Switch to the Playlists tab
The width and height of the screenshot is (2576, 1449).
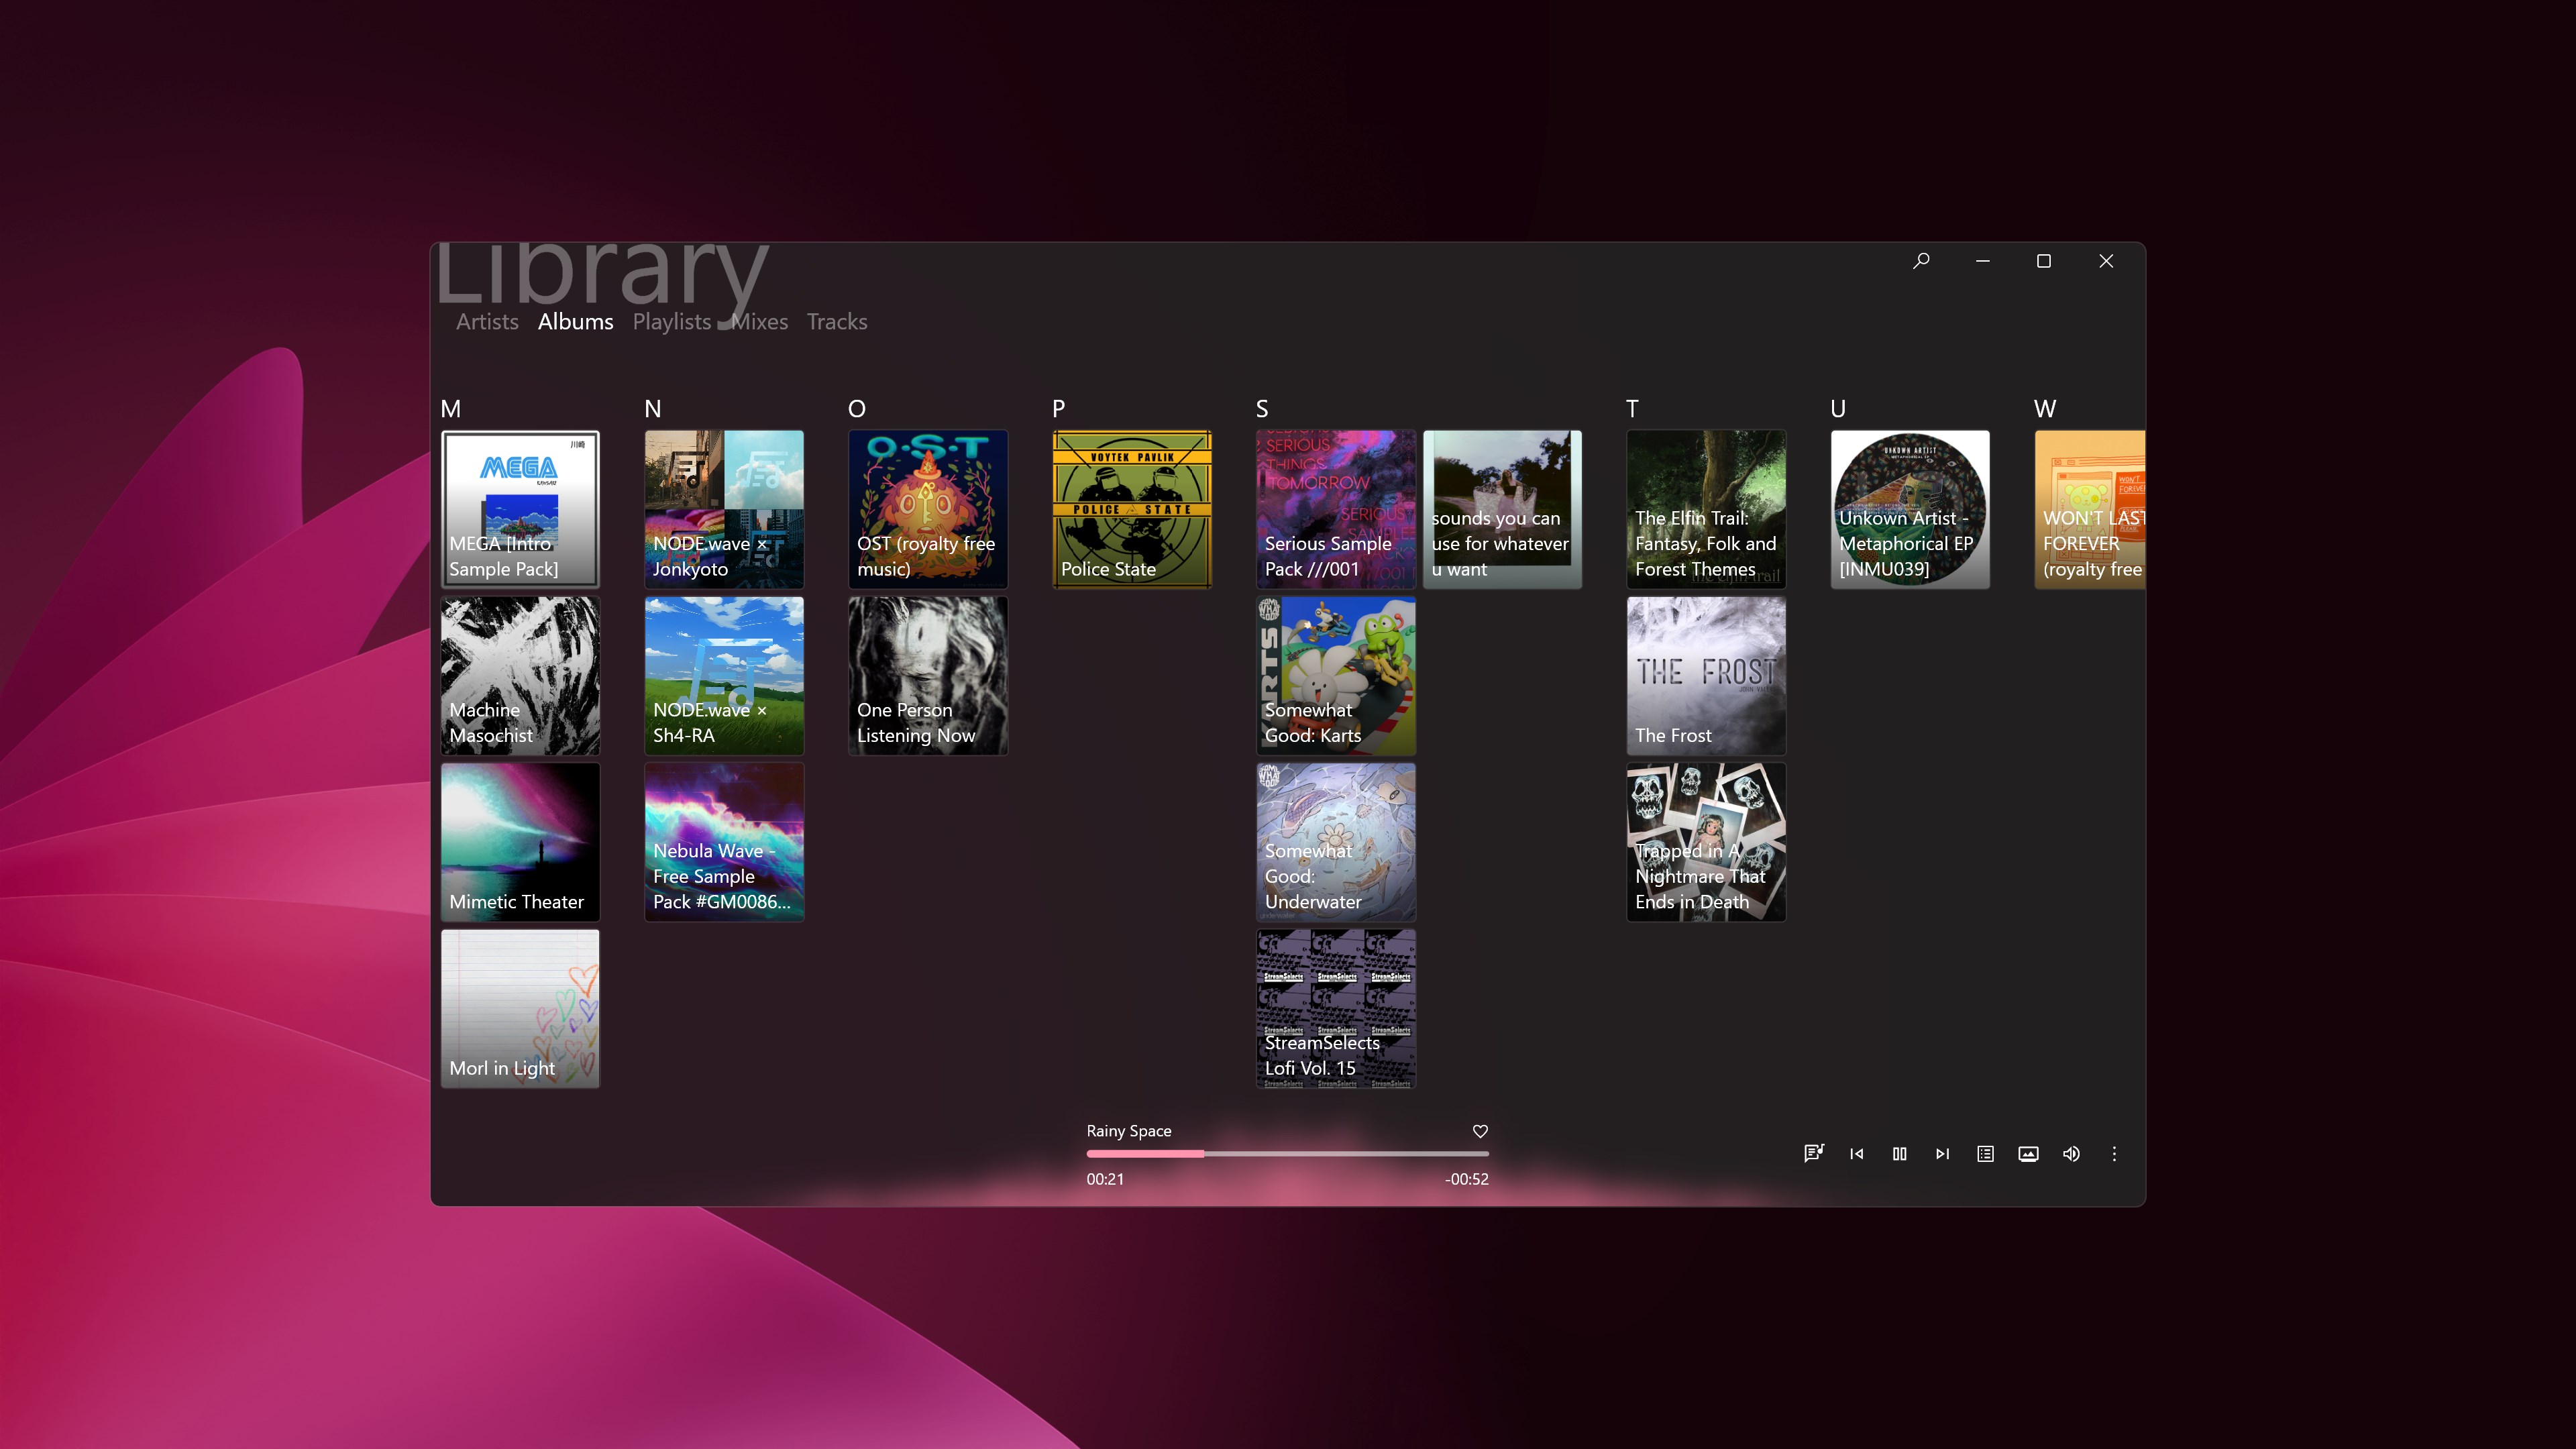tap(671, 321)
